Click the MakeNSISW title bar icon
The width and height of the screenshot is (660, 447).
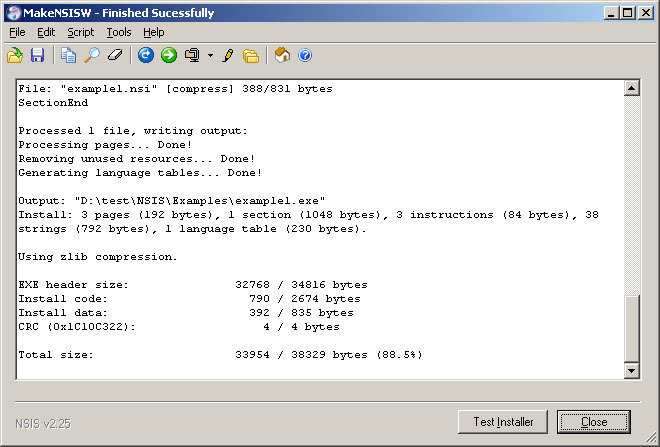click(x=13, y=13)
